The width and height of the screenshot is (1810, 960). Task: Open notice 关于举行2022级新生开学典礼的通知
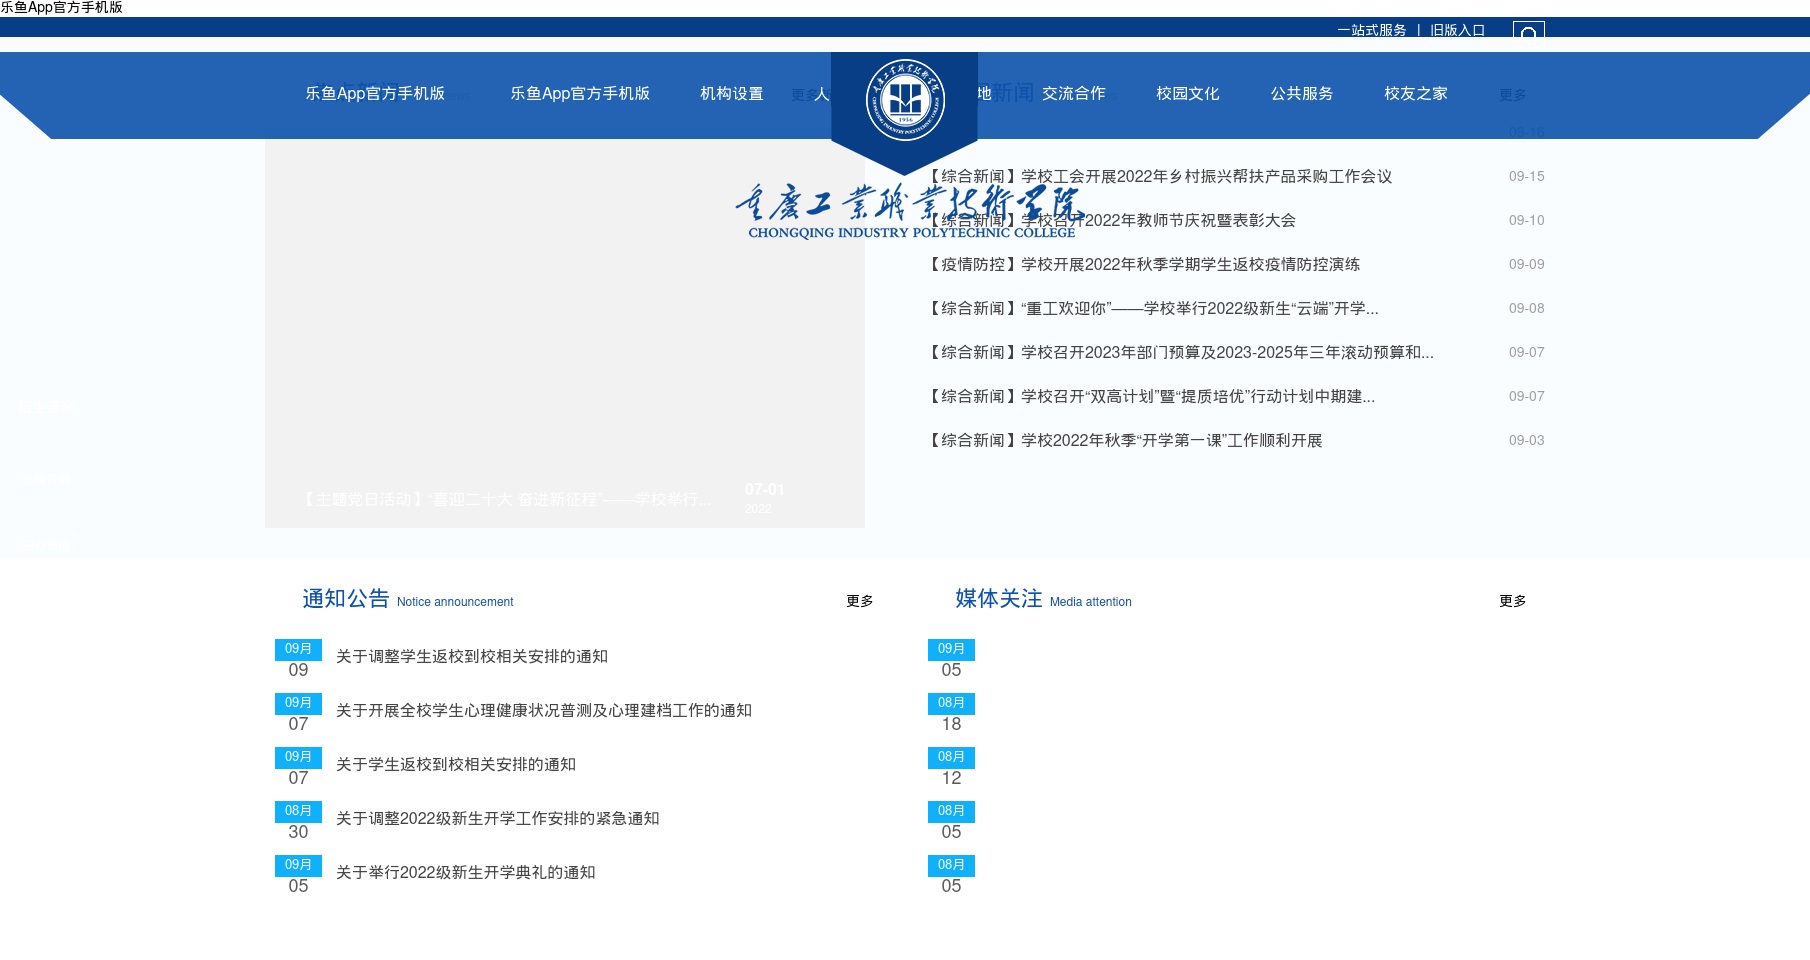click(x=466, y=872)
